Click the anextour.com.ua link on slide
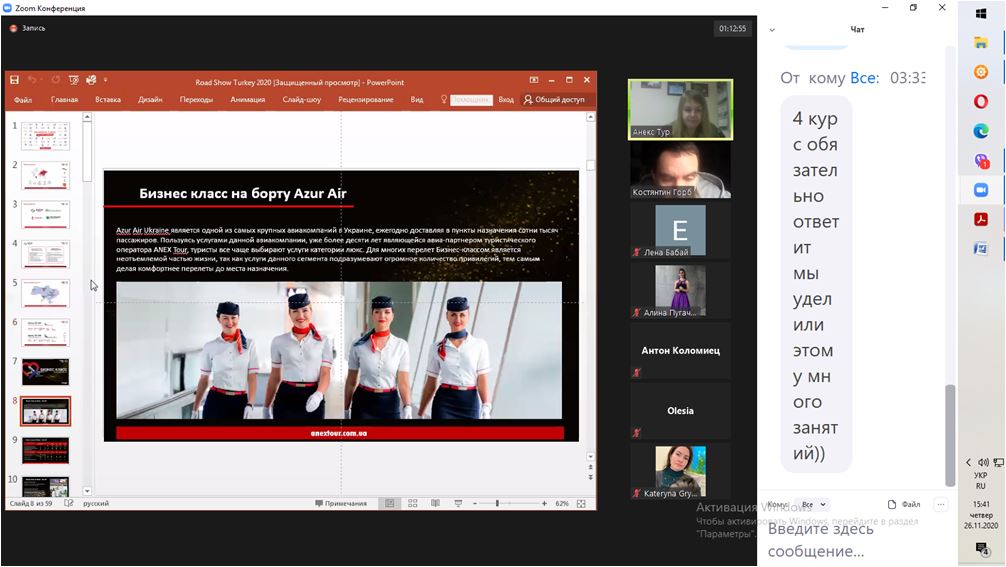 pyautogui.click(x=339, y=434)
